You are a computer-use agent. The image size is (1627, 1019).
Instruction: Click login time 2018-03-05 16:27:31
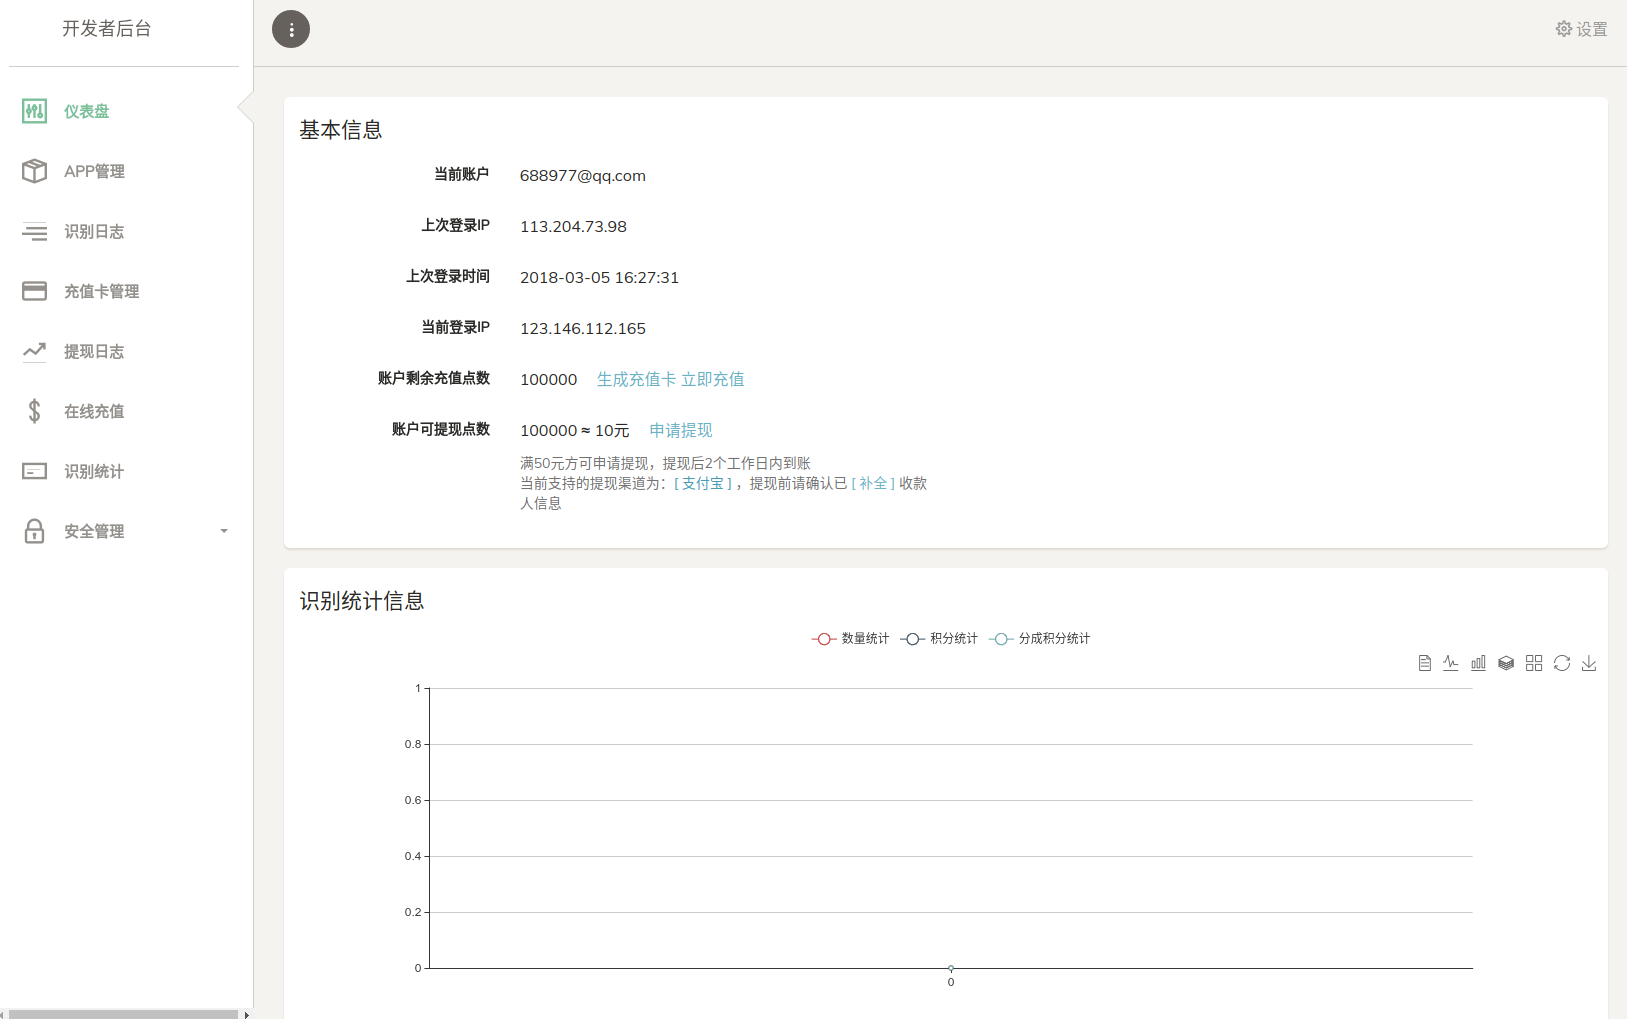coord(599,278)
